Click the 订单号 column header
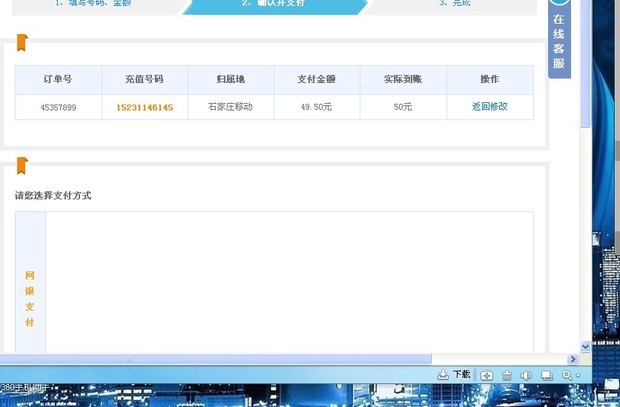This screenshot has width=620, height=407. pyautogui.click(x=58, y=79)
